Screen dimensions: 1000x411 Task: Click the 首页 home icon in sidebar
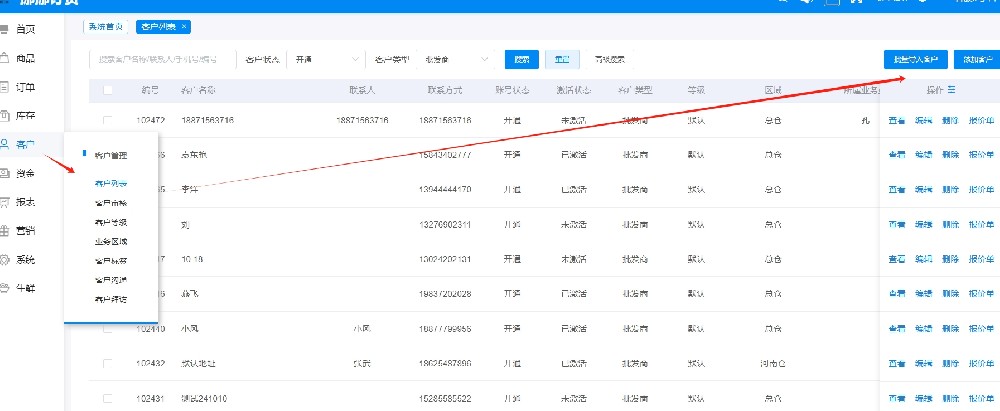pos(6,30)
